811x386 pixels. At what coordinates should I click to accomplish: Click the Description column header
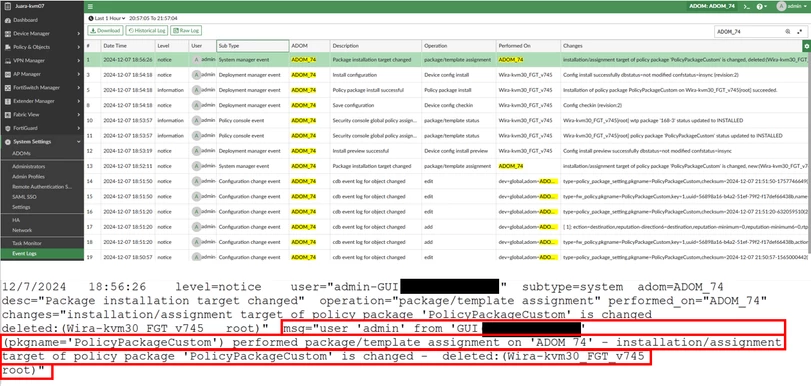[x=376, y=46]
